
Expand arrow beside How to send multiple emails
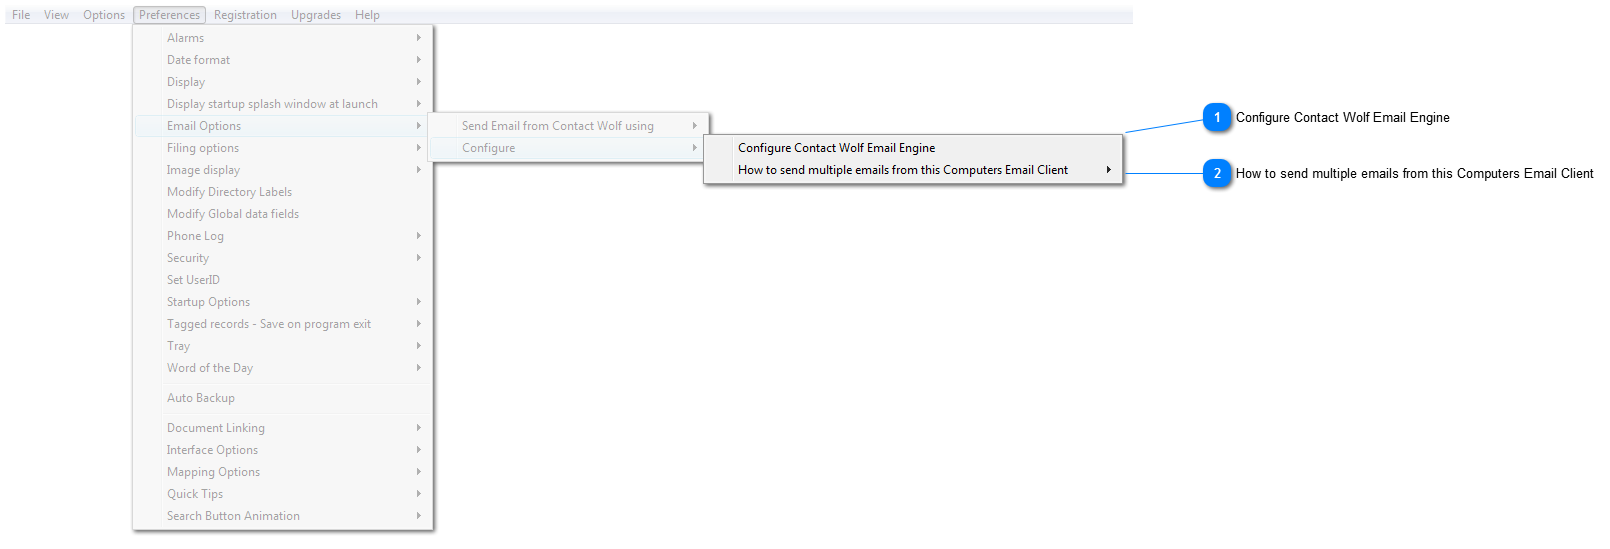(x=1109, y=170)
